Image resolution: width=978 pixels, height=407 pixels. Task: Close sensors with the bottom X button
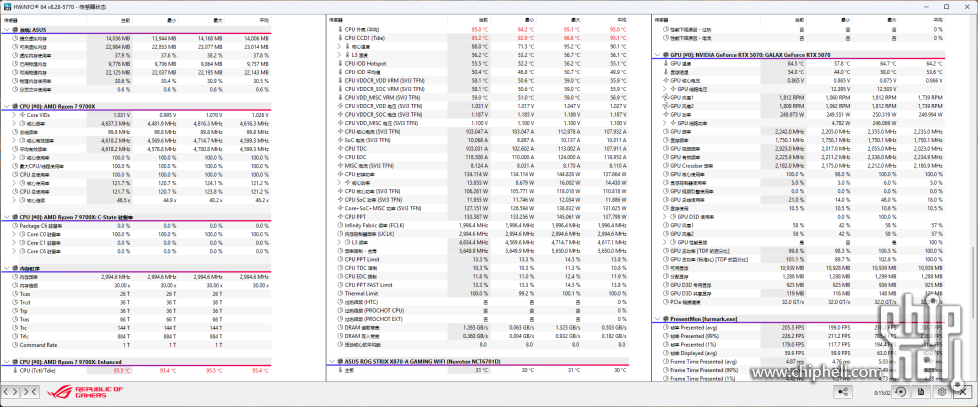964,392
